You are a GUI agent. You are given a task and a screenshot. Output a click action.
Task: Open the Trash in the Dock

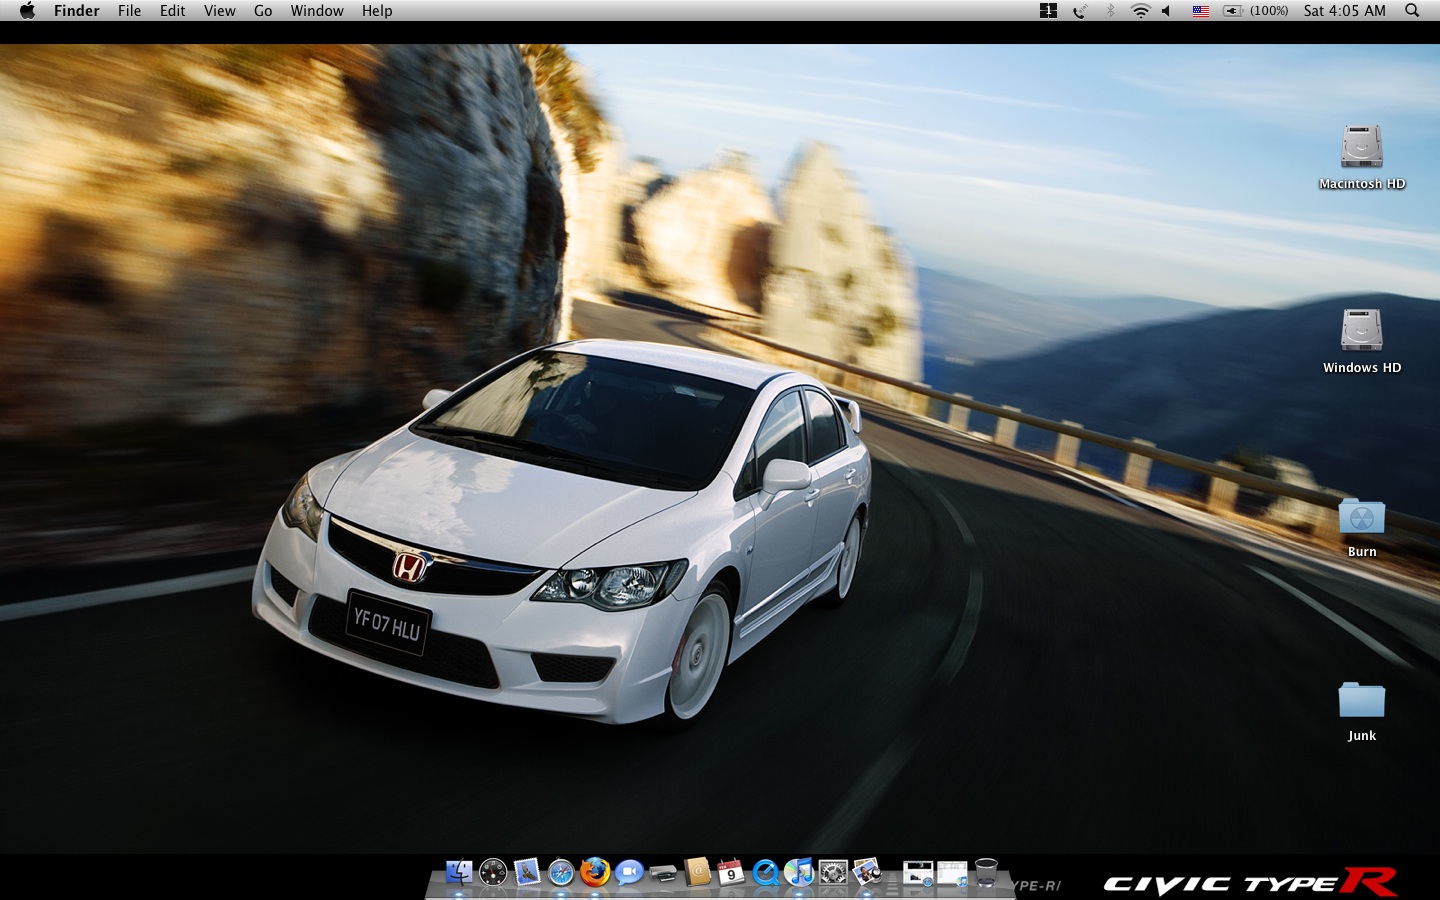986,872
